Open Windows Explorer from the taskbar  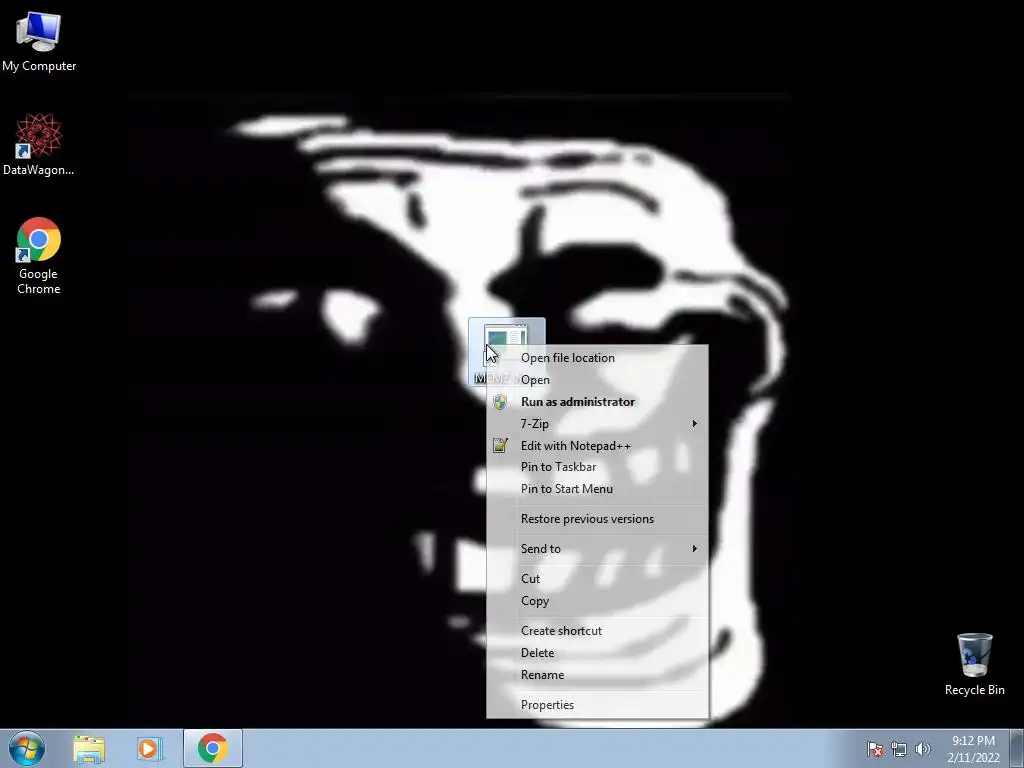(89, 748)
